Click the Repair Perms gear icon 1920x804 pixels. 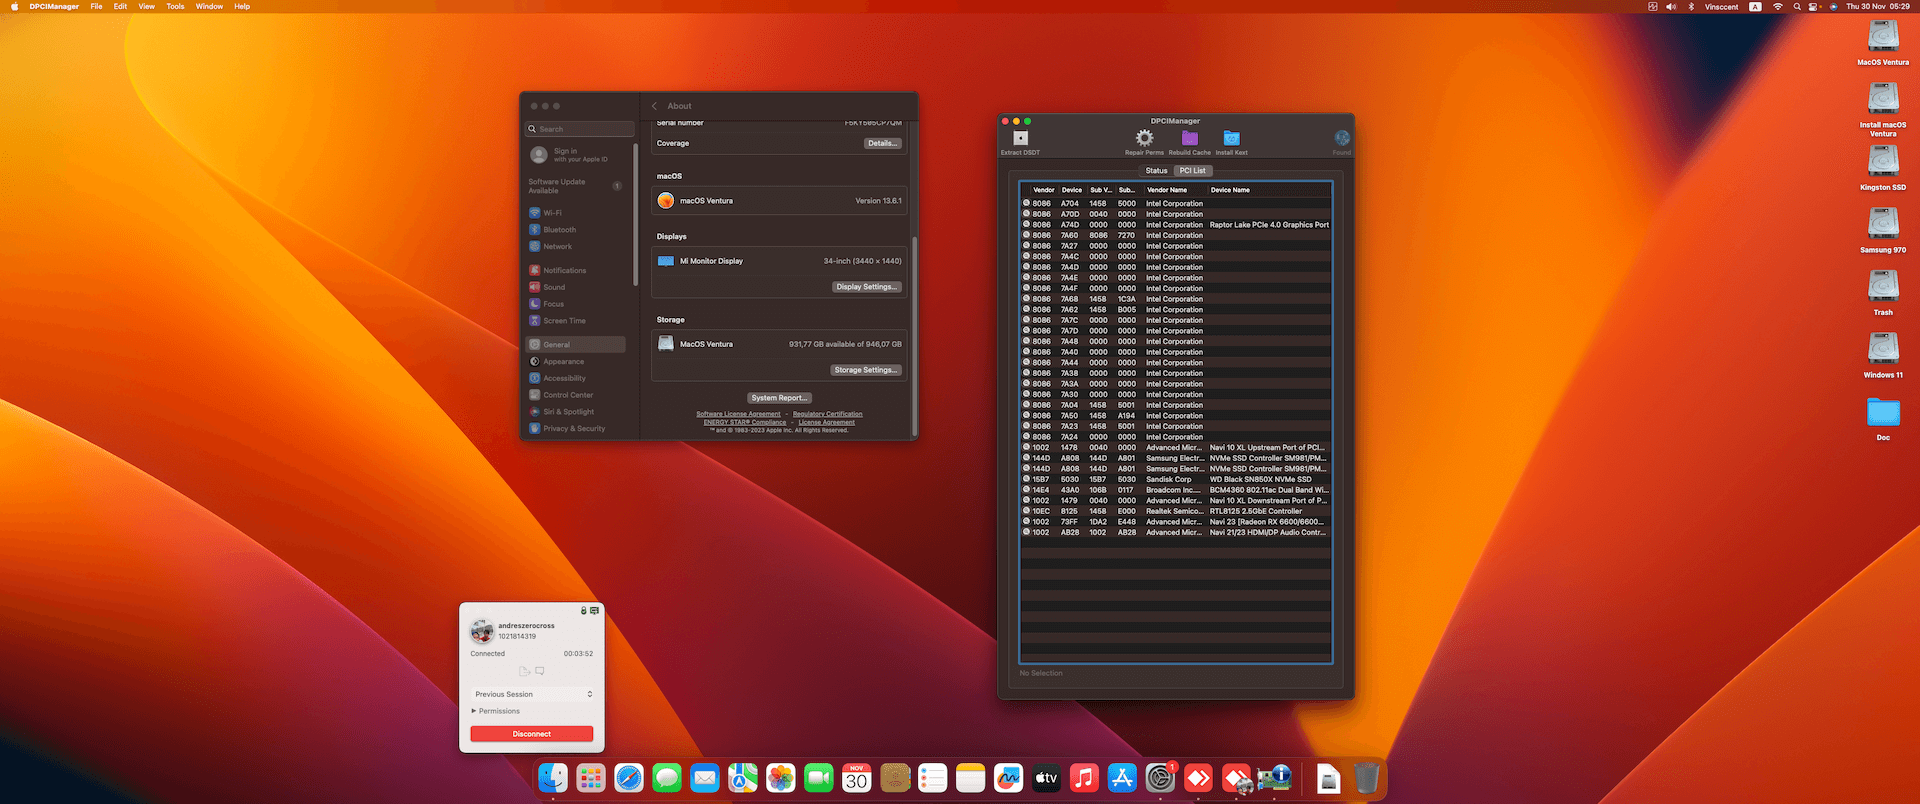[x=1144, y=138]
